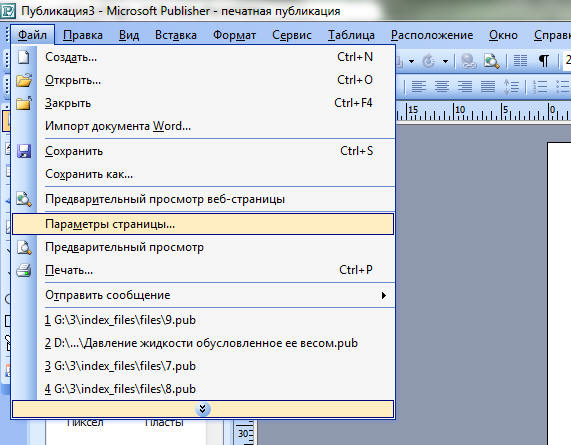Toggle special characters with the ¶ icon
571x445 pixels.
point(544,61)
